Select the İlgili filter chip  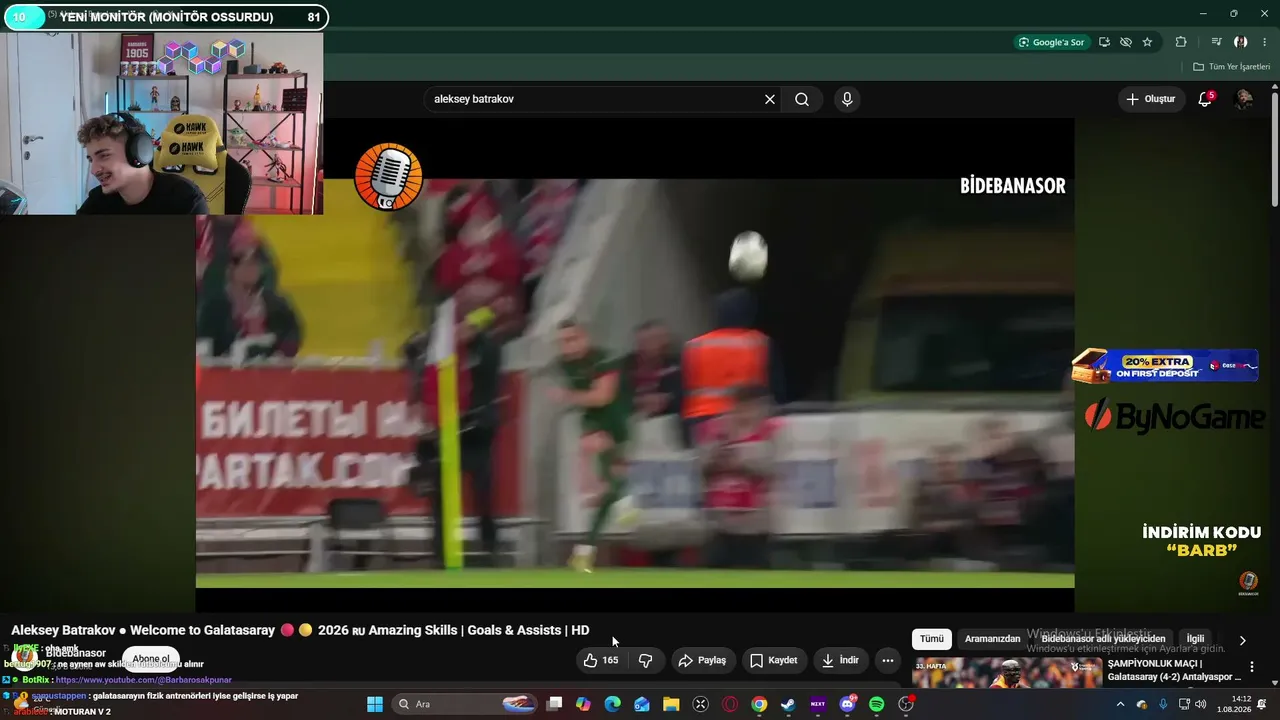pyautogui.click(x=1196, y=639)
